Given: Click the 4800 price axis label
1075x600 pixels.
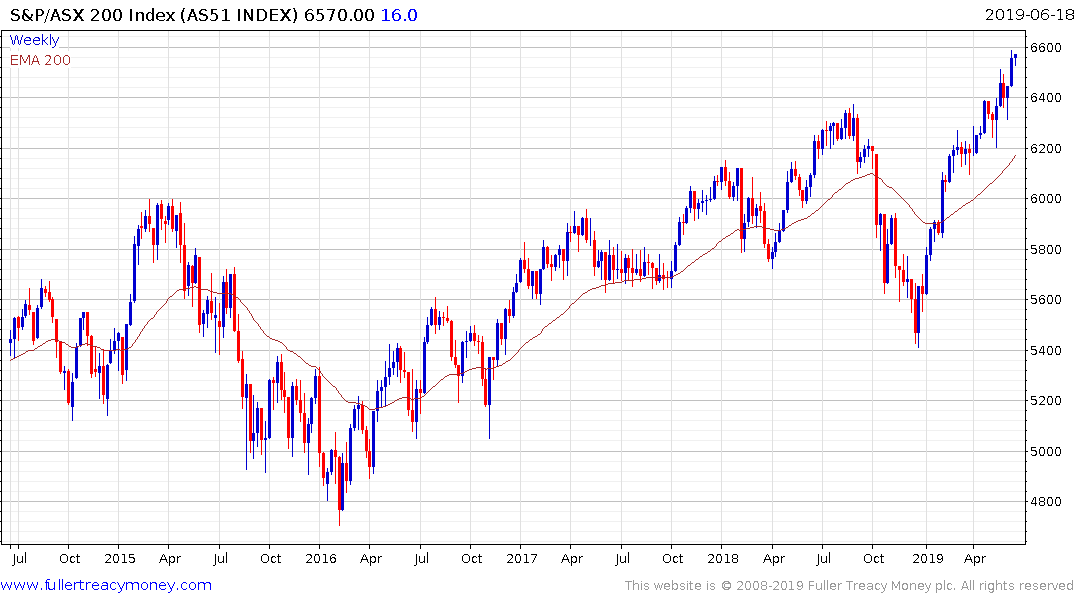Looking at the screenshot, I should (x=1046, y=501).
